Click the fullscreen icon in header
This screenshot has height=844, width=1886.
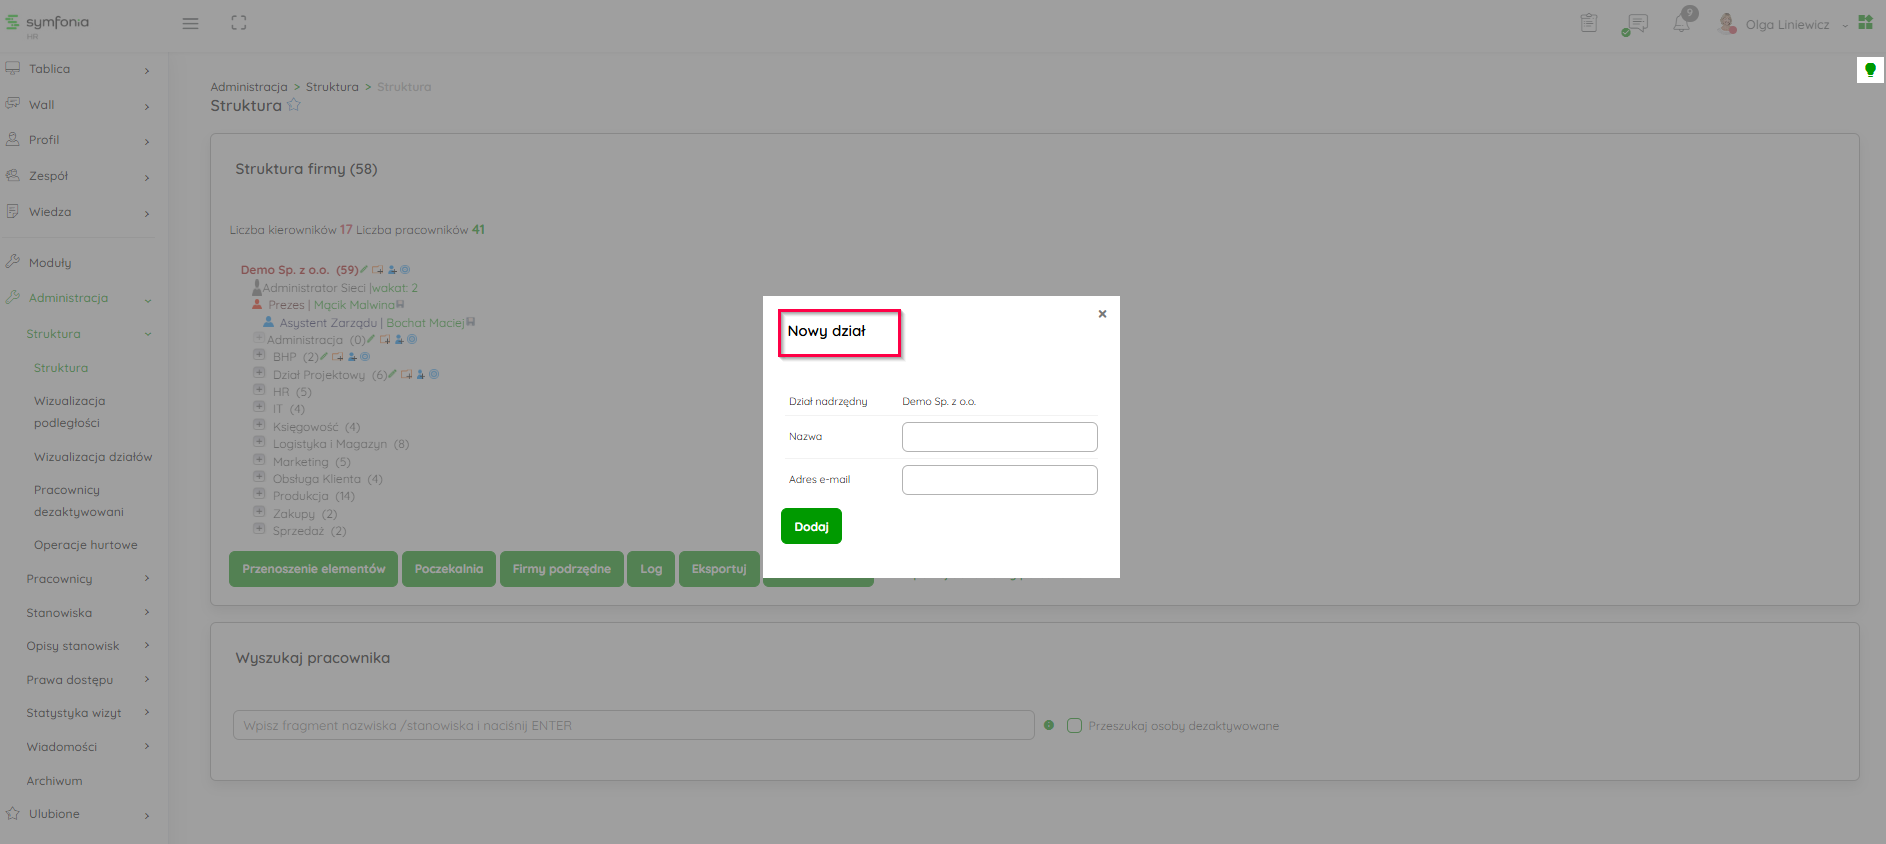[x=238, y=23]
